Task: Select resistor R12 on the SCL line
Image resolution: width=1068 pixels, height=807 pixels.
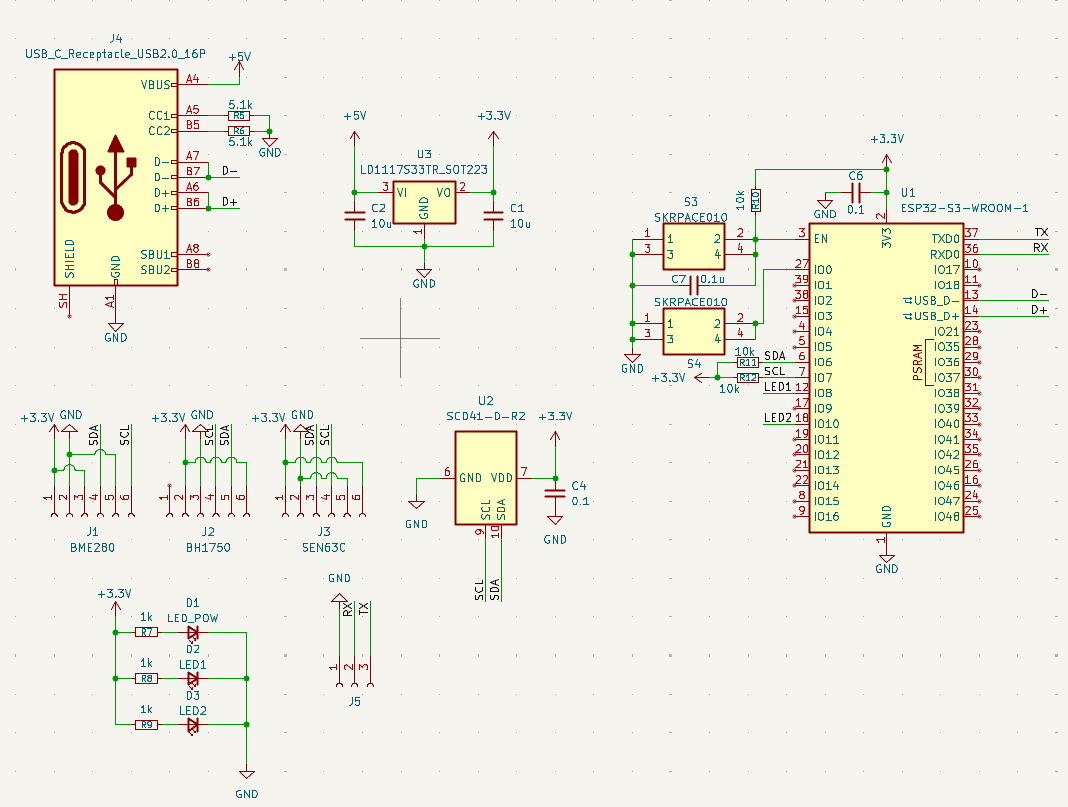Action: click(x=748, y=377)
